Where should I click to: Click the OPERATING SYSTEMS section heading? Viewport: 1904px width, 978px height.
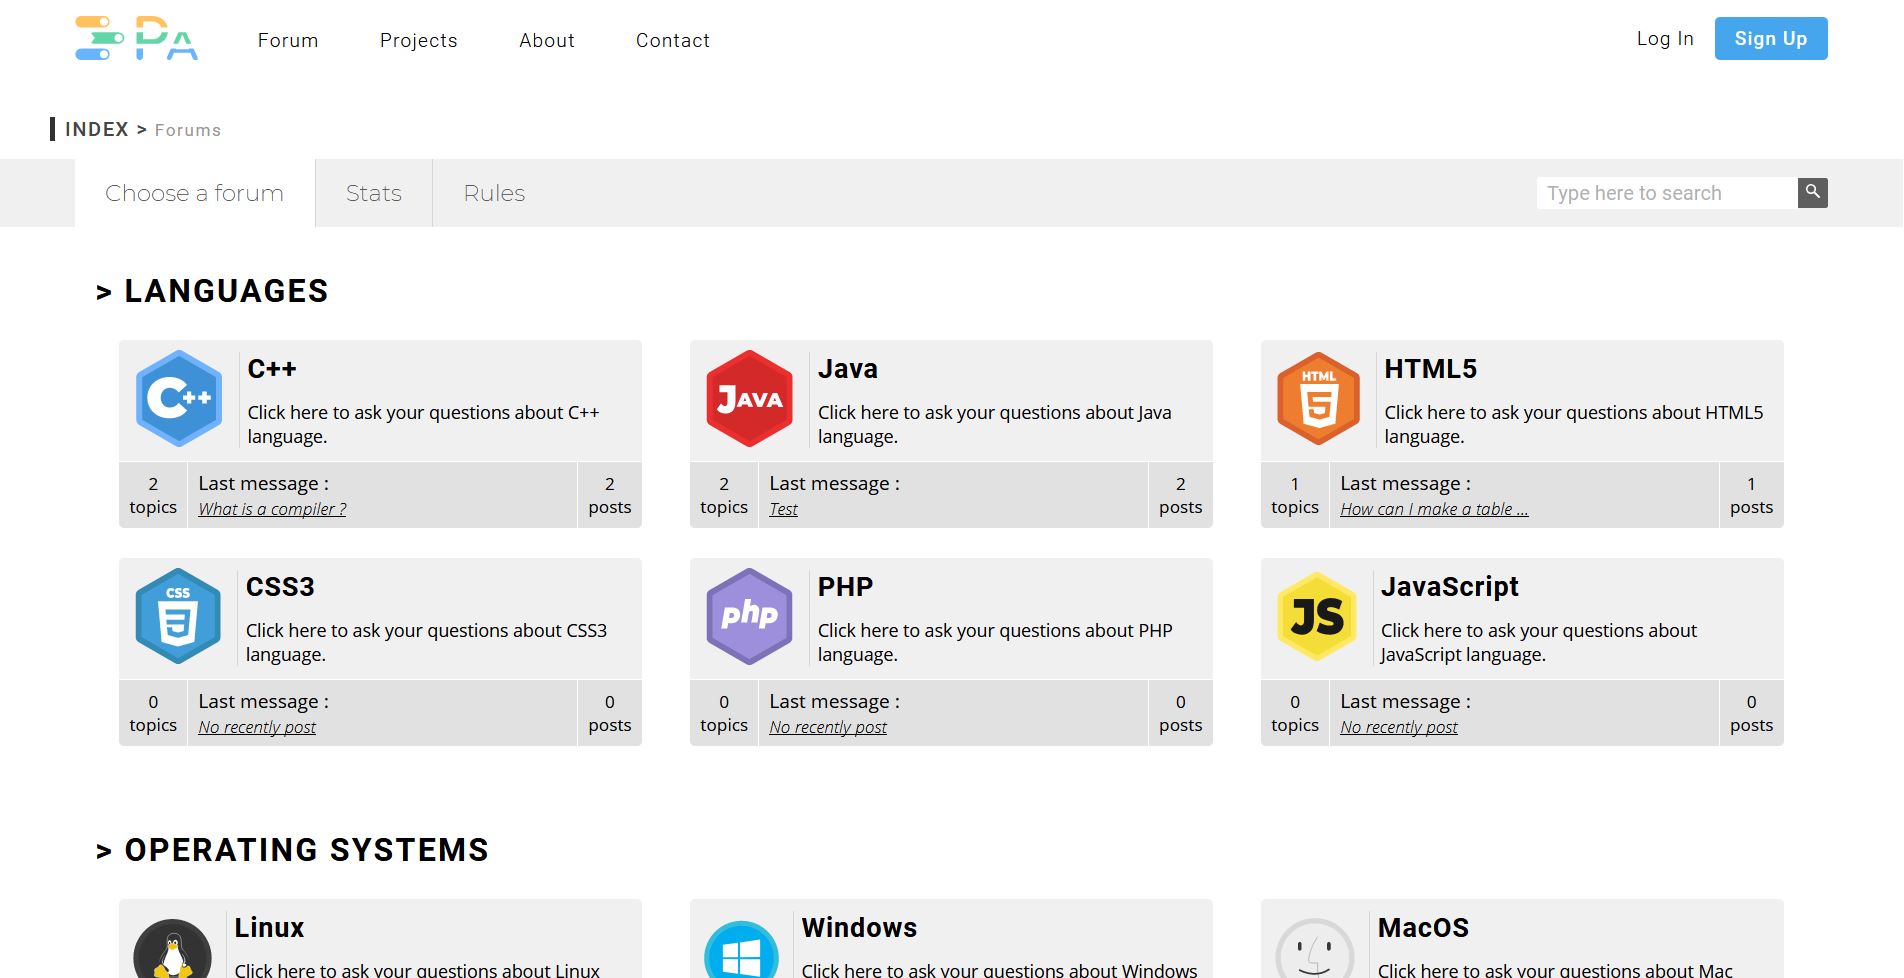coord(306,850)
